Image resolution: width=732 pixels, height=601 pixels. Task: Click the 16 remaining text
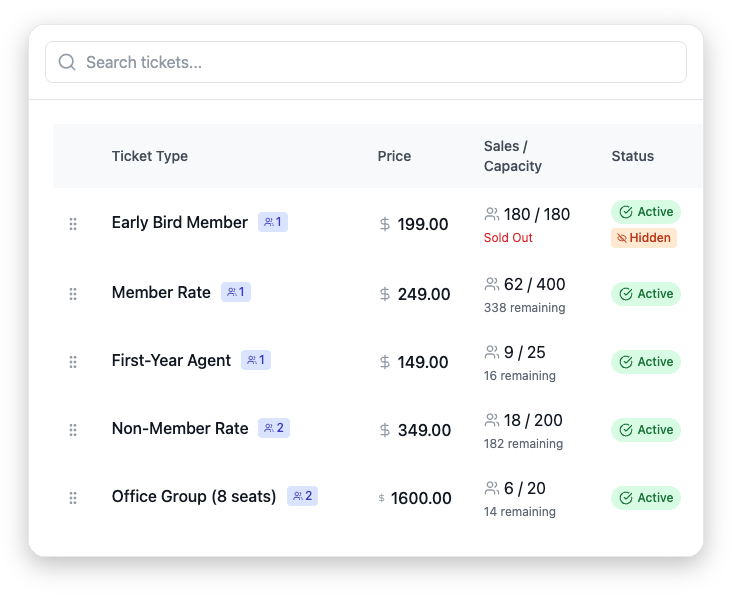(520, 376)
